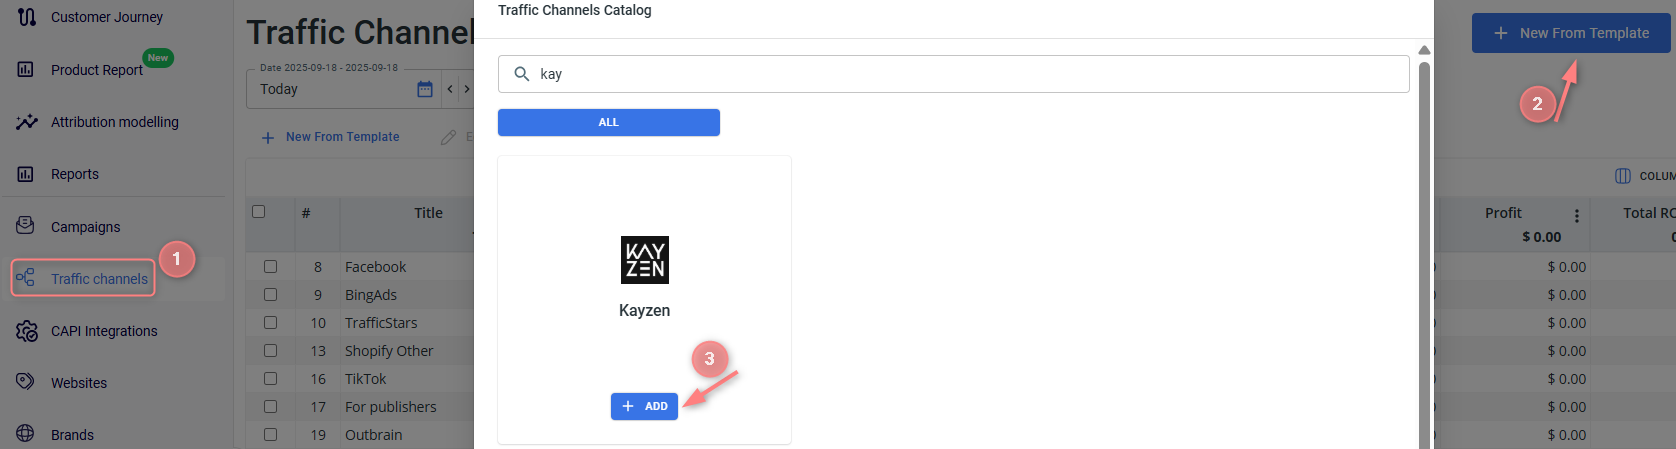Tick the Facebook row checkbox

tap(270, 267)
